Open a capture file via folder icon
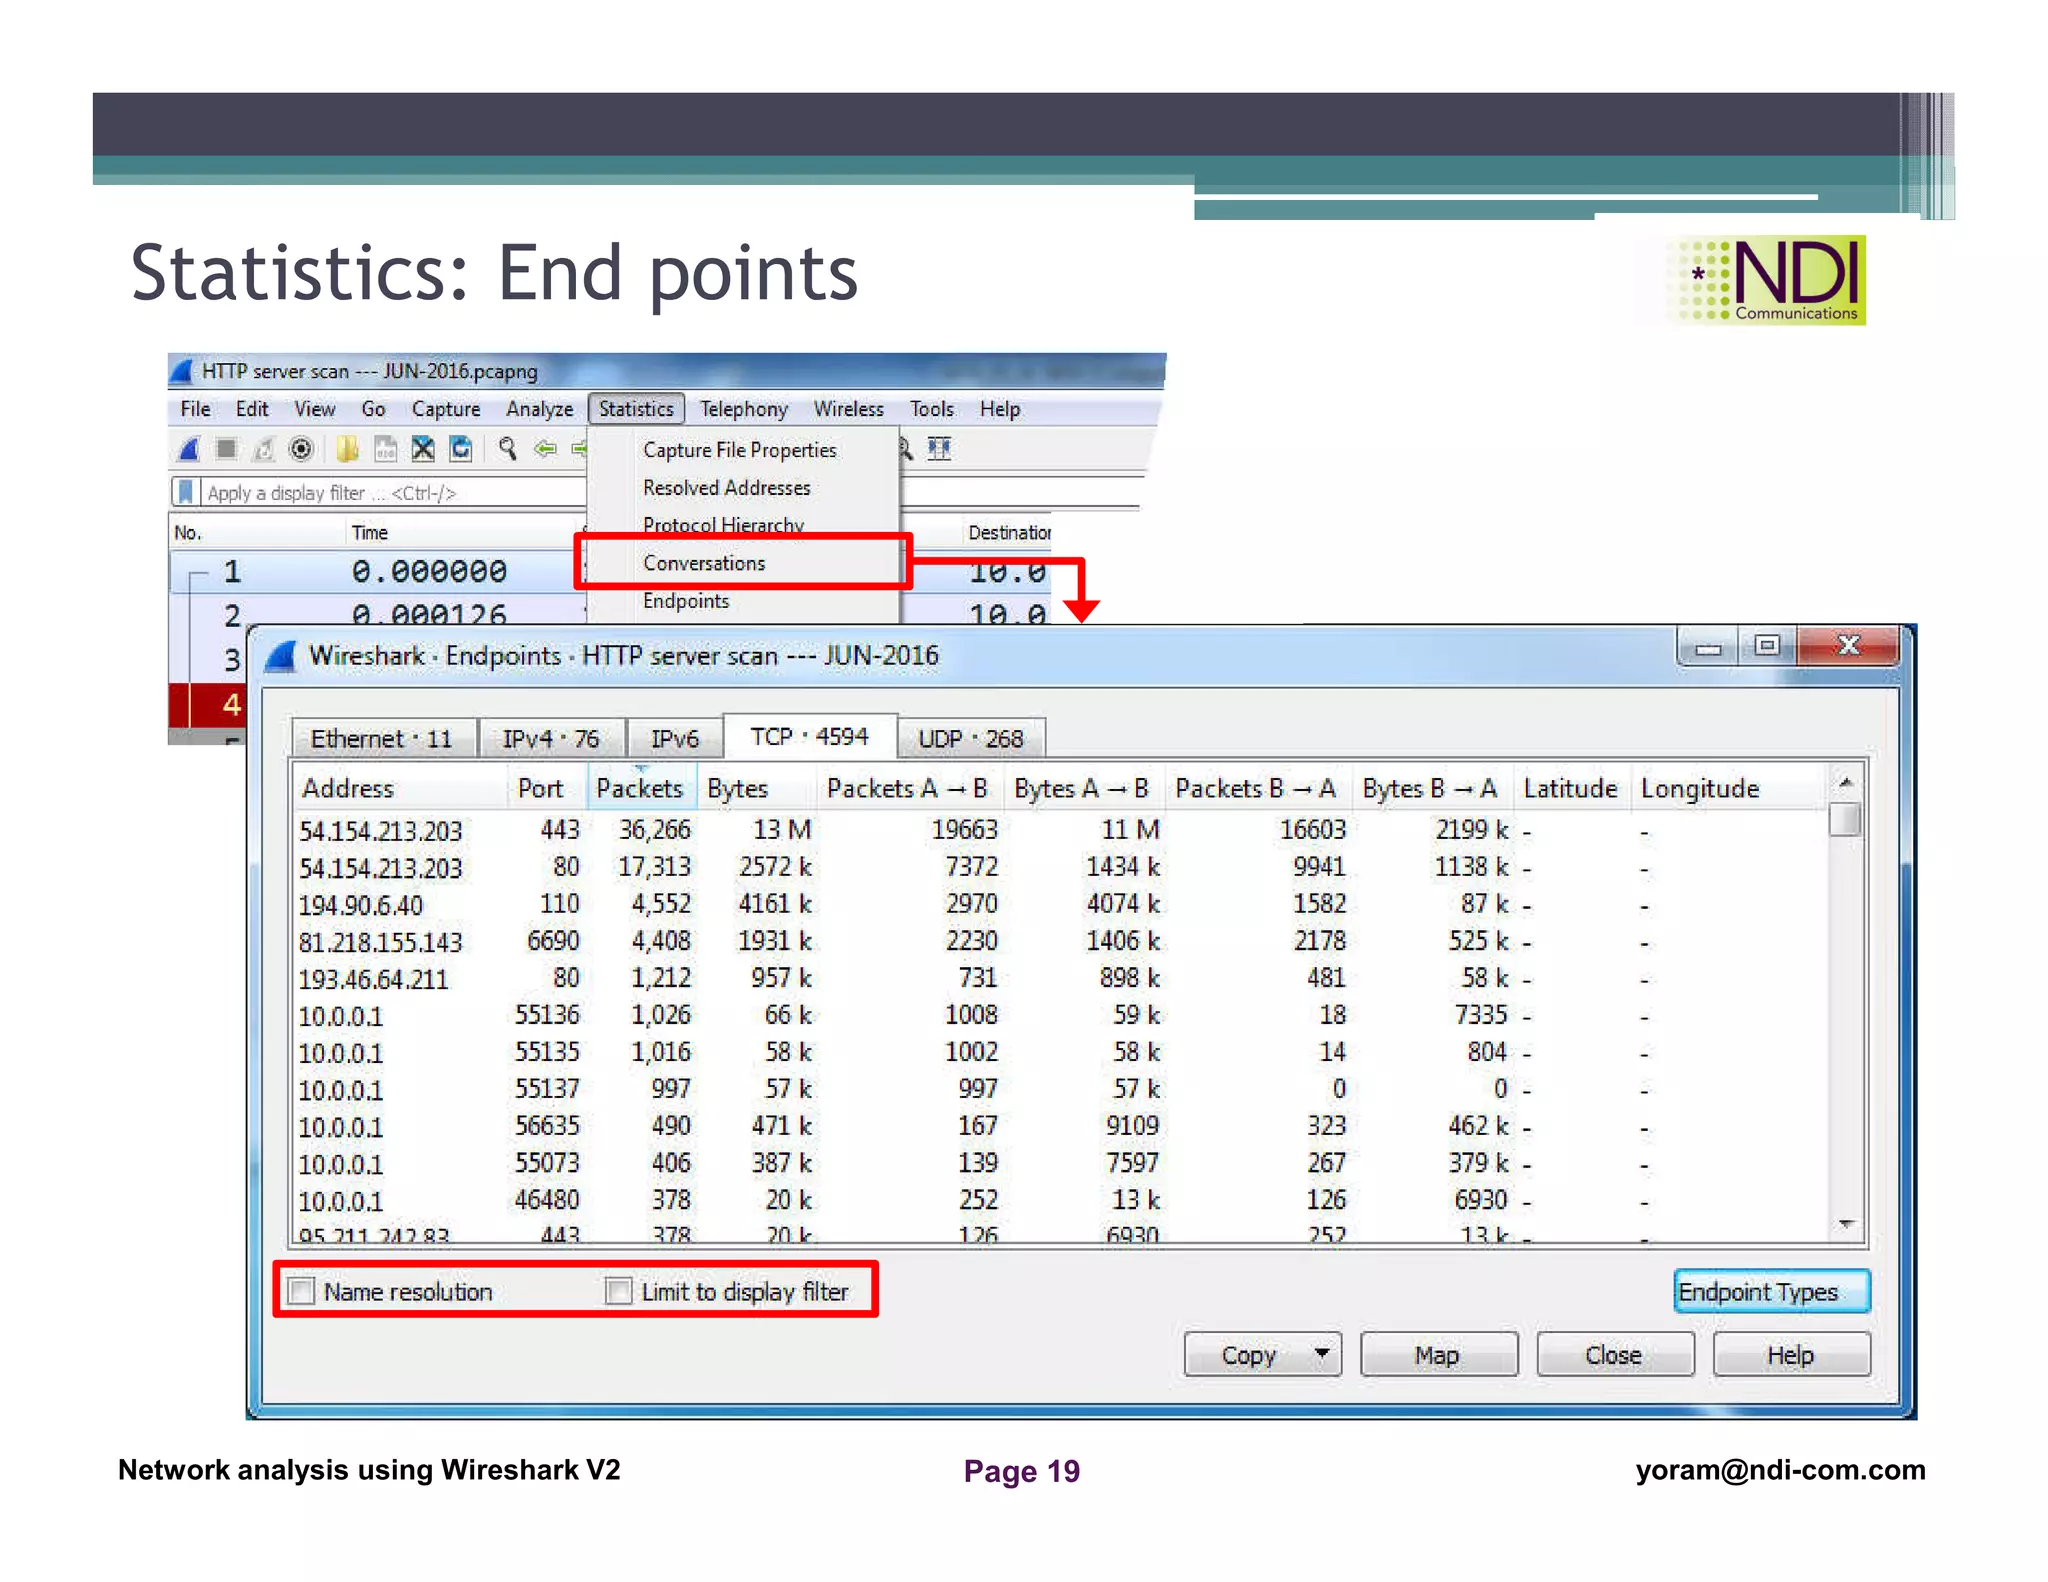Image resolution: width=2048 pixels, height=1582 pixels. (347, 449)
